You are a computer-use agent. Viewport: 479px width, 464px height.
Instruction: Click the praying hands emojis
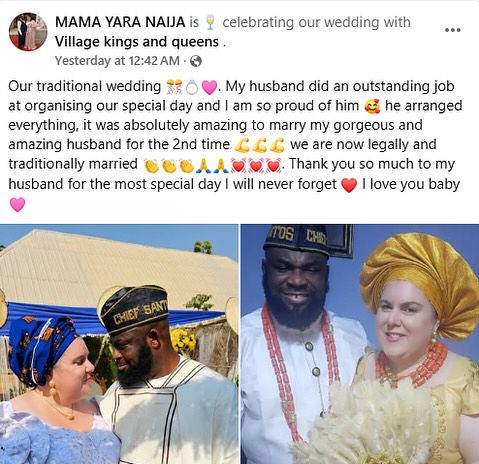[212, 166]
